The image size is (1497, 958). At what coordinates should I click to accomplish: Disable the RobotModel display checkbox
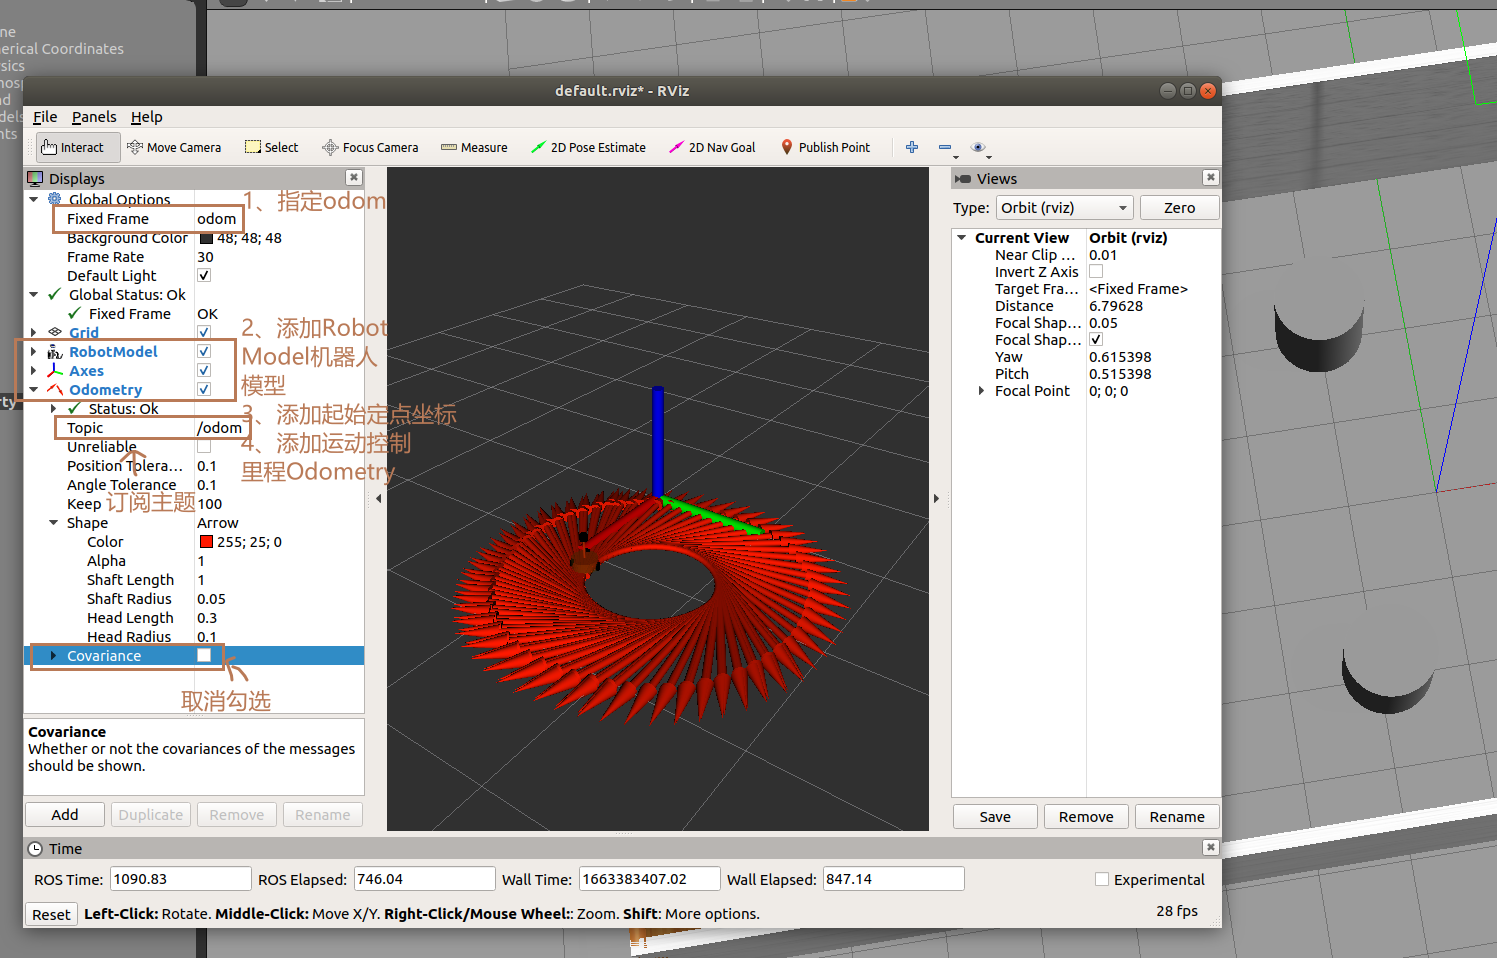tap(204, 351)
